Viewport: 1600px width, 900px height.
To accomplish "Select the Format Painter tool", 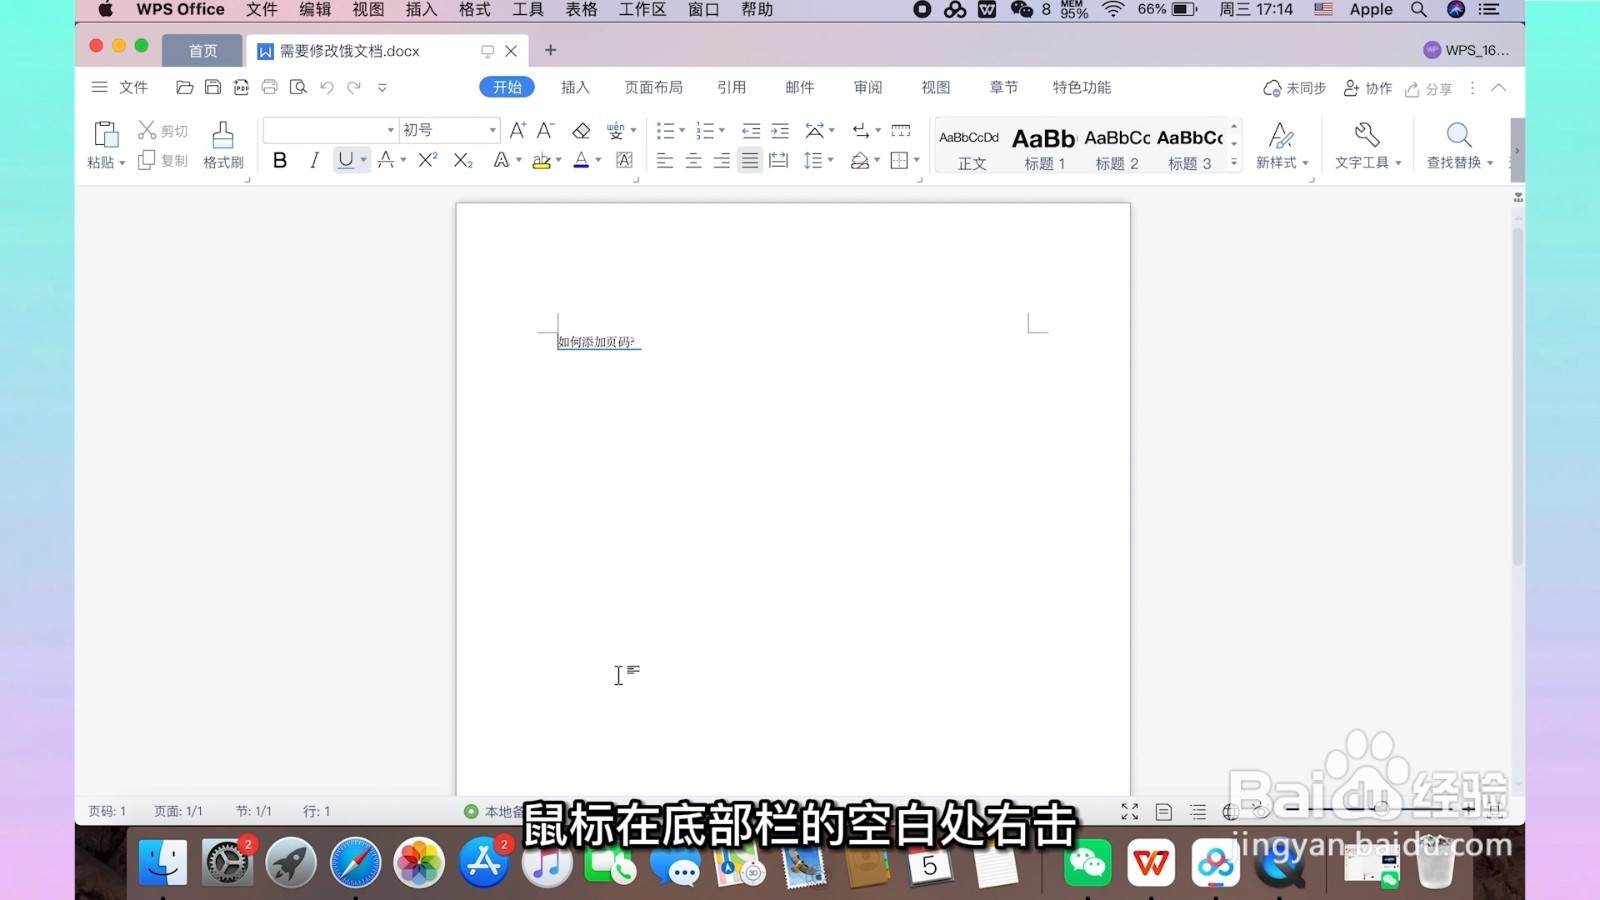I will (222, 140).
